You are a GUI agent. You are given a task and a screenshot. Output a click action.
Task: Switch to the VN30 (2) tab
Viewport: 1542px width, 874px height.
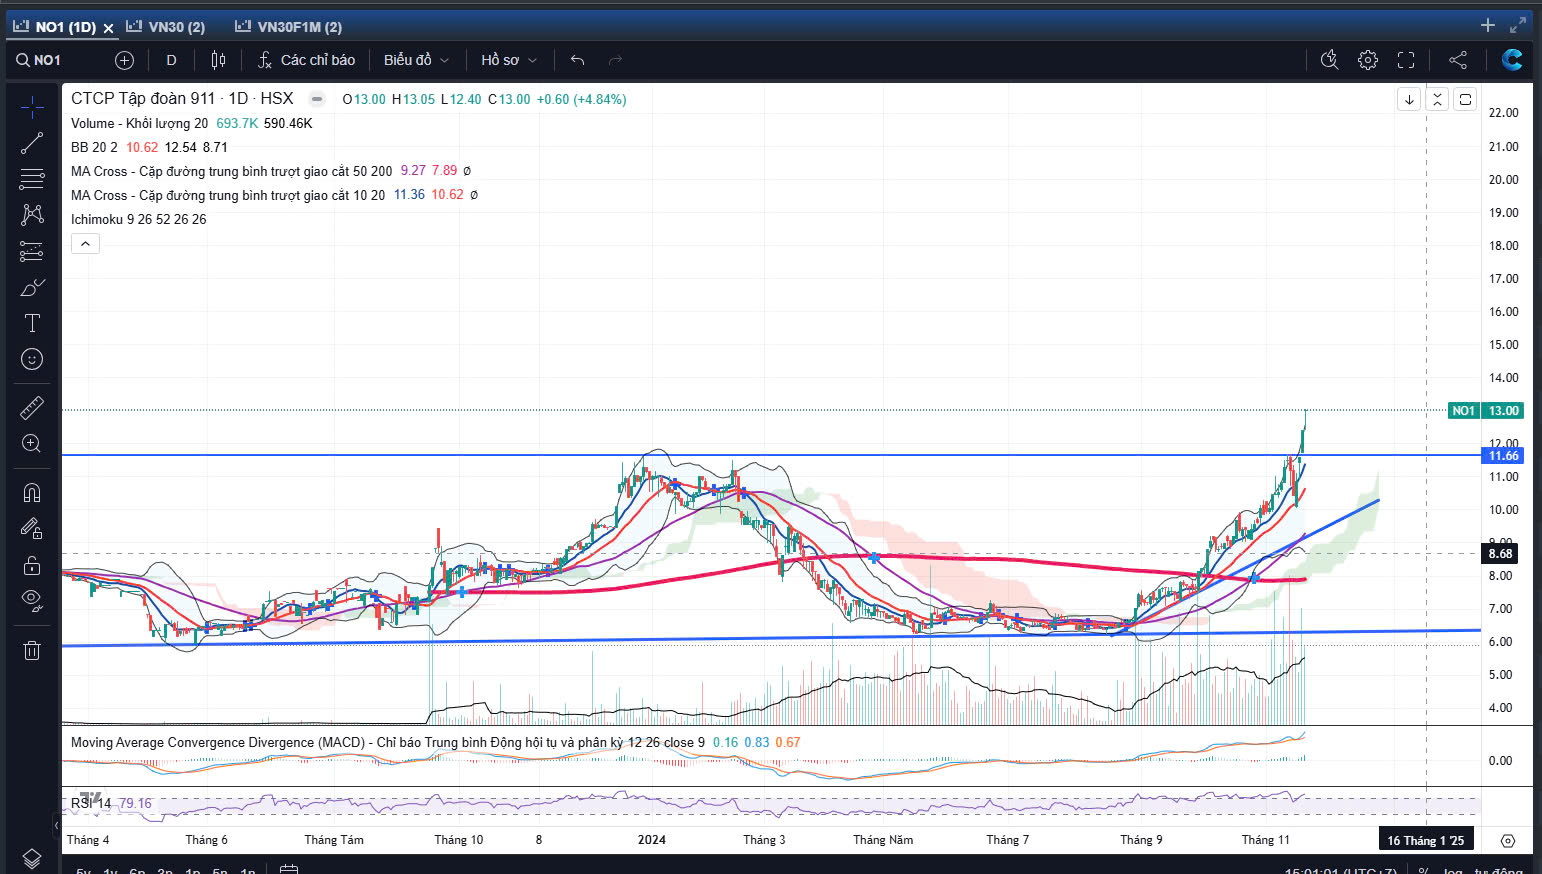164,27
